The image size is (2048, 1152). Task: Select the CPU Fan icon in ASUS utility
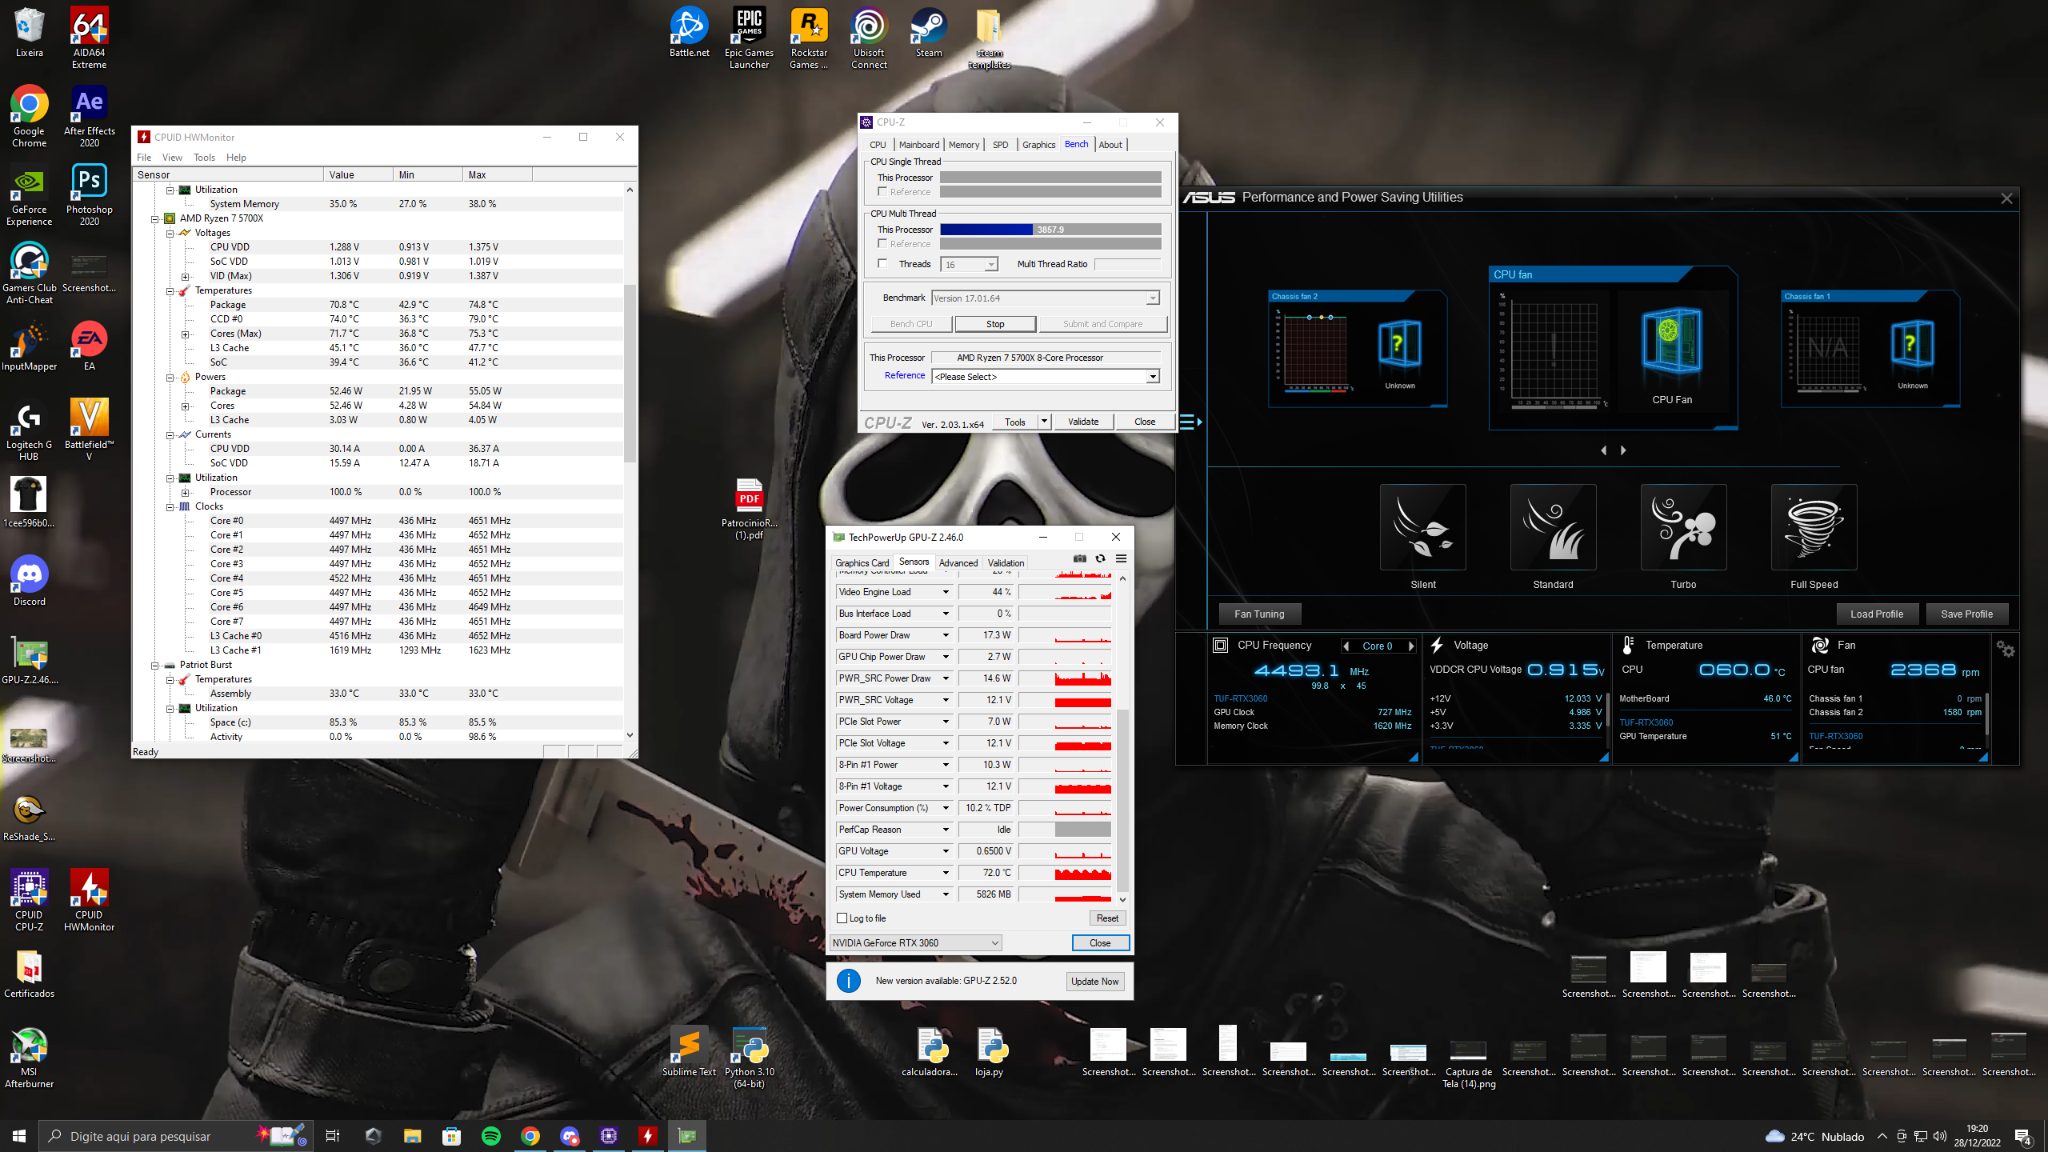tap(1672, 342)
